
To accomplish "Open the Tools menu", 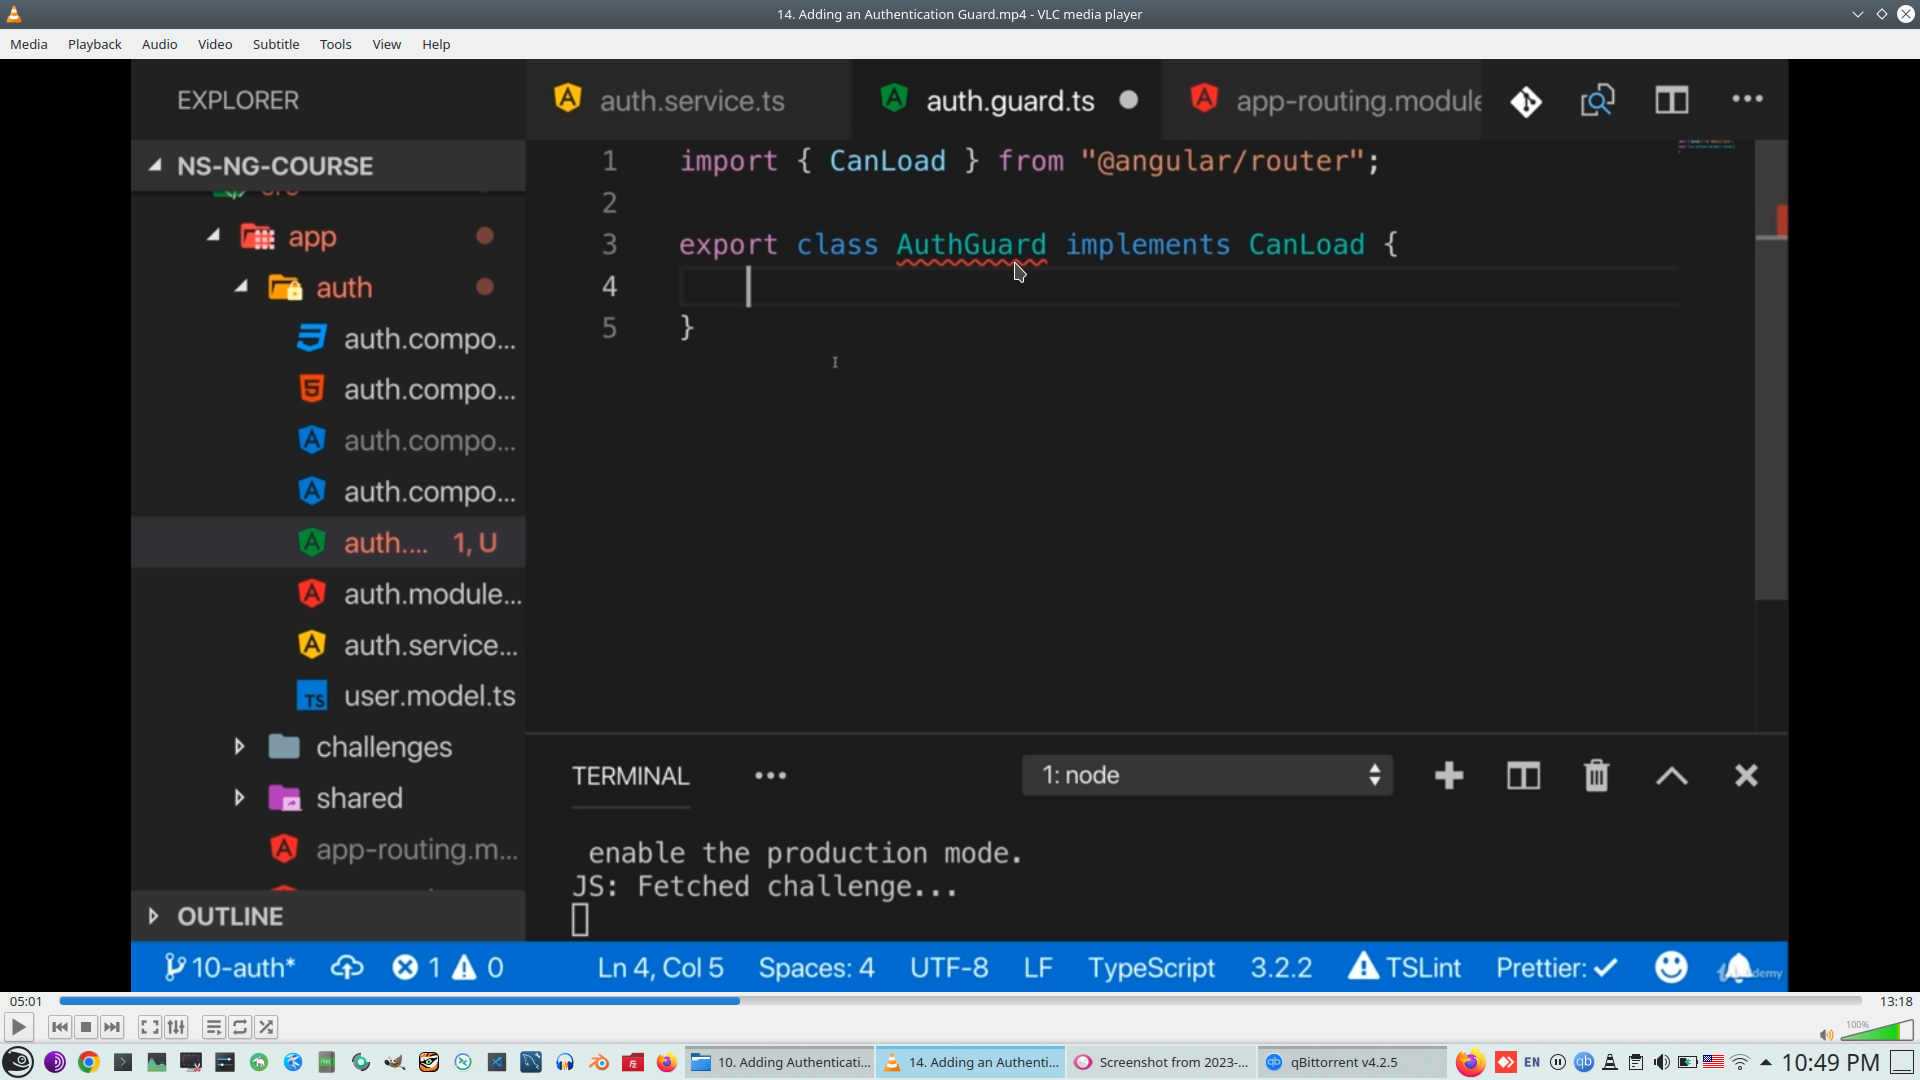I will tap(335, 44).
